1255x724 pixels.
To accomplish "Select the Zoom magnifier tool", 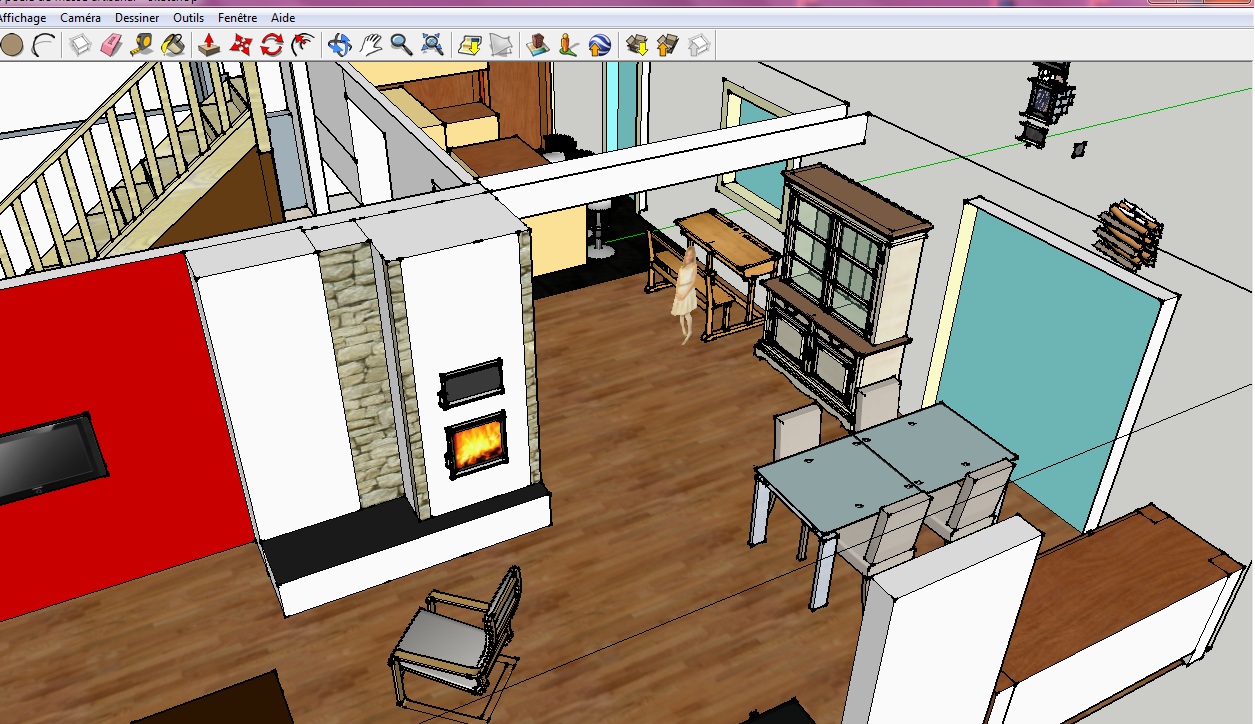I will pos(401,45).
